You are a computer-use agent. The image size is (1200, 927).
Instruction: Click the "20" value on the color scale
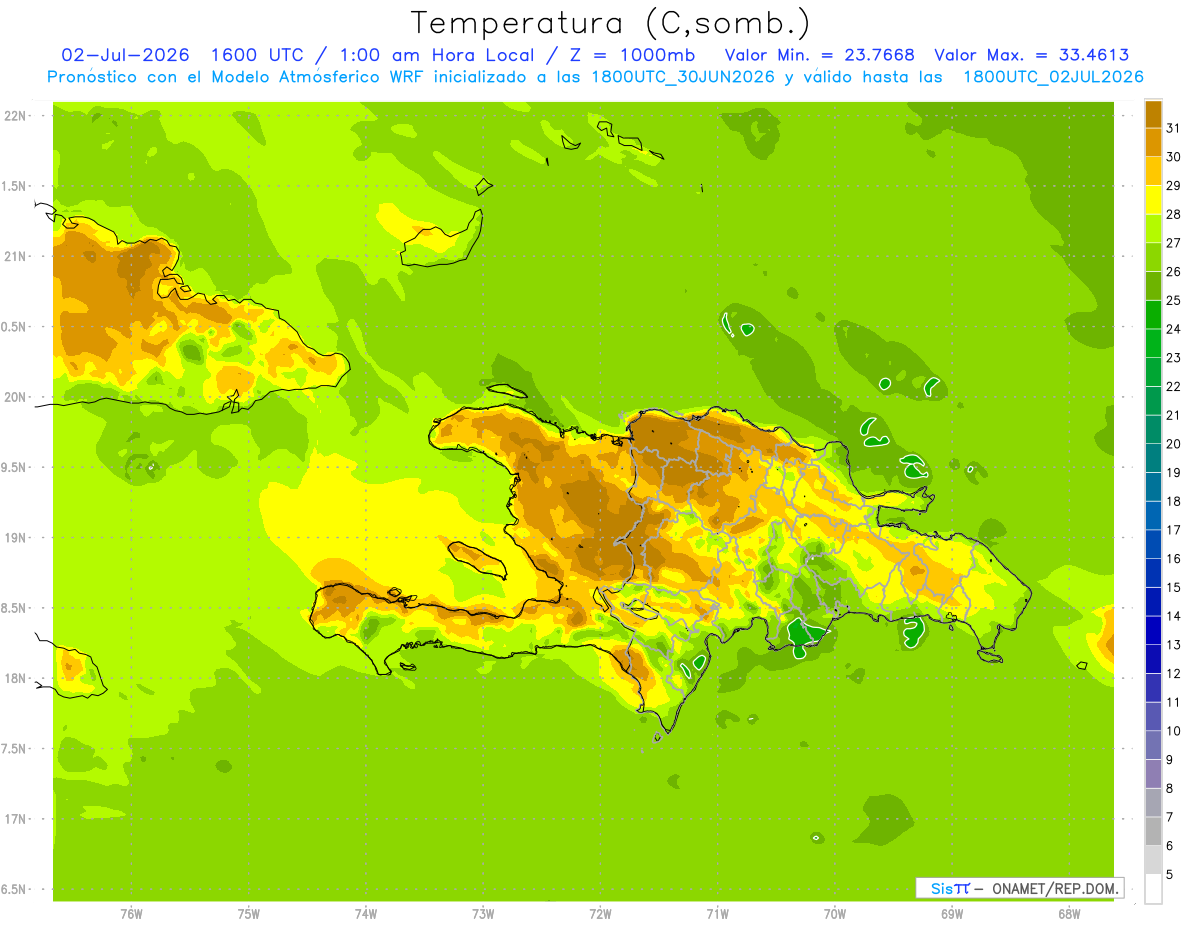1174,444
